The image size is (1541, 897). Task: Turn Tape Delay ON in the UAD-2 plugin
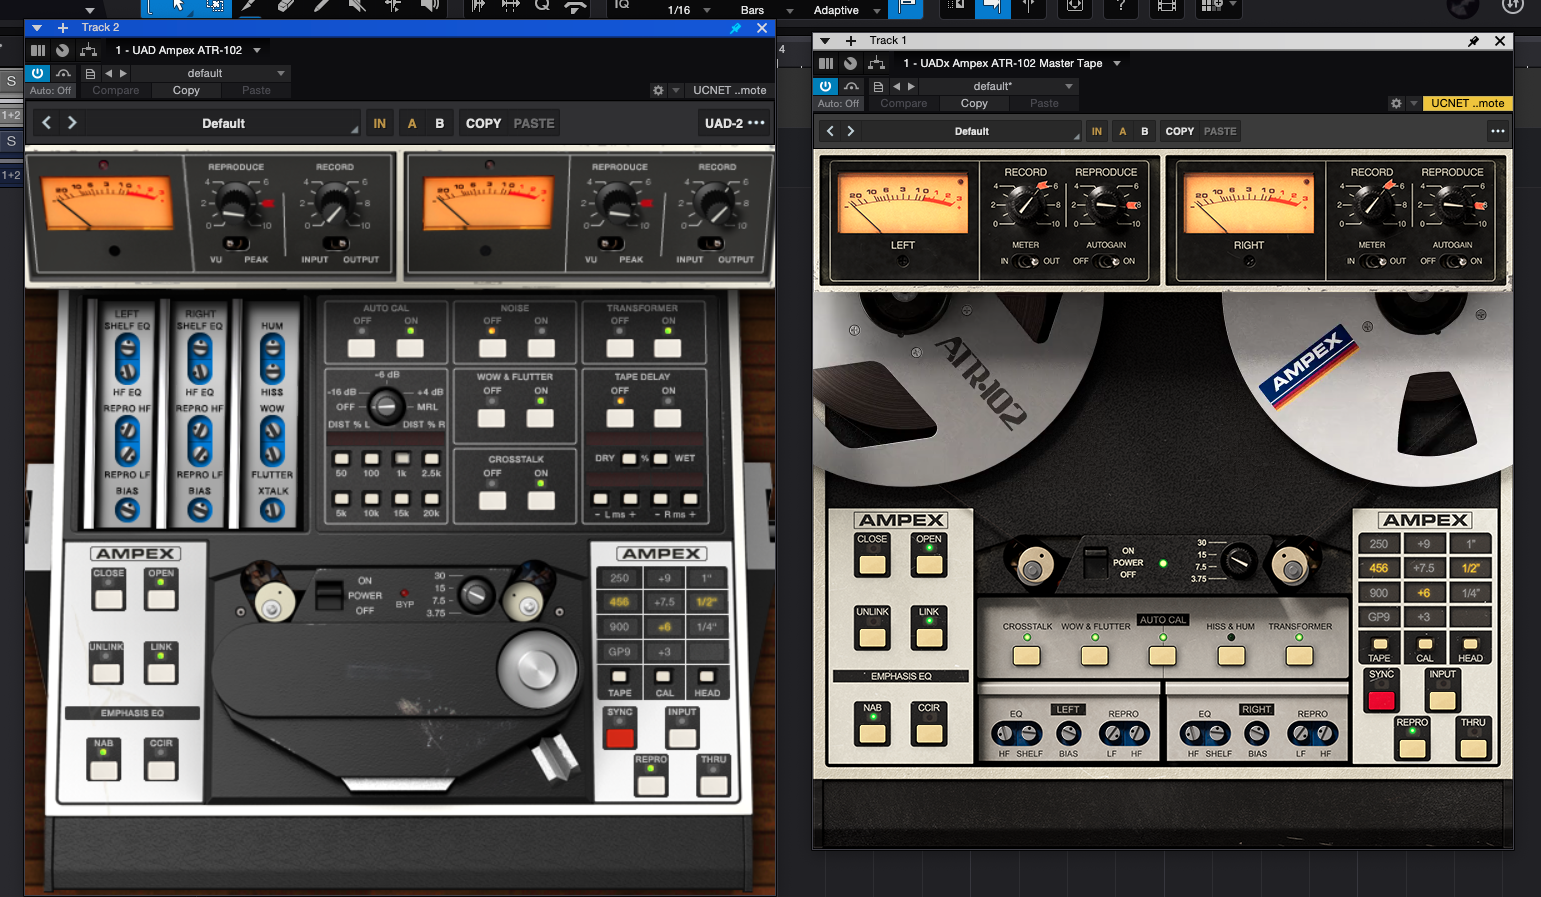pos(668,418)
